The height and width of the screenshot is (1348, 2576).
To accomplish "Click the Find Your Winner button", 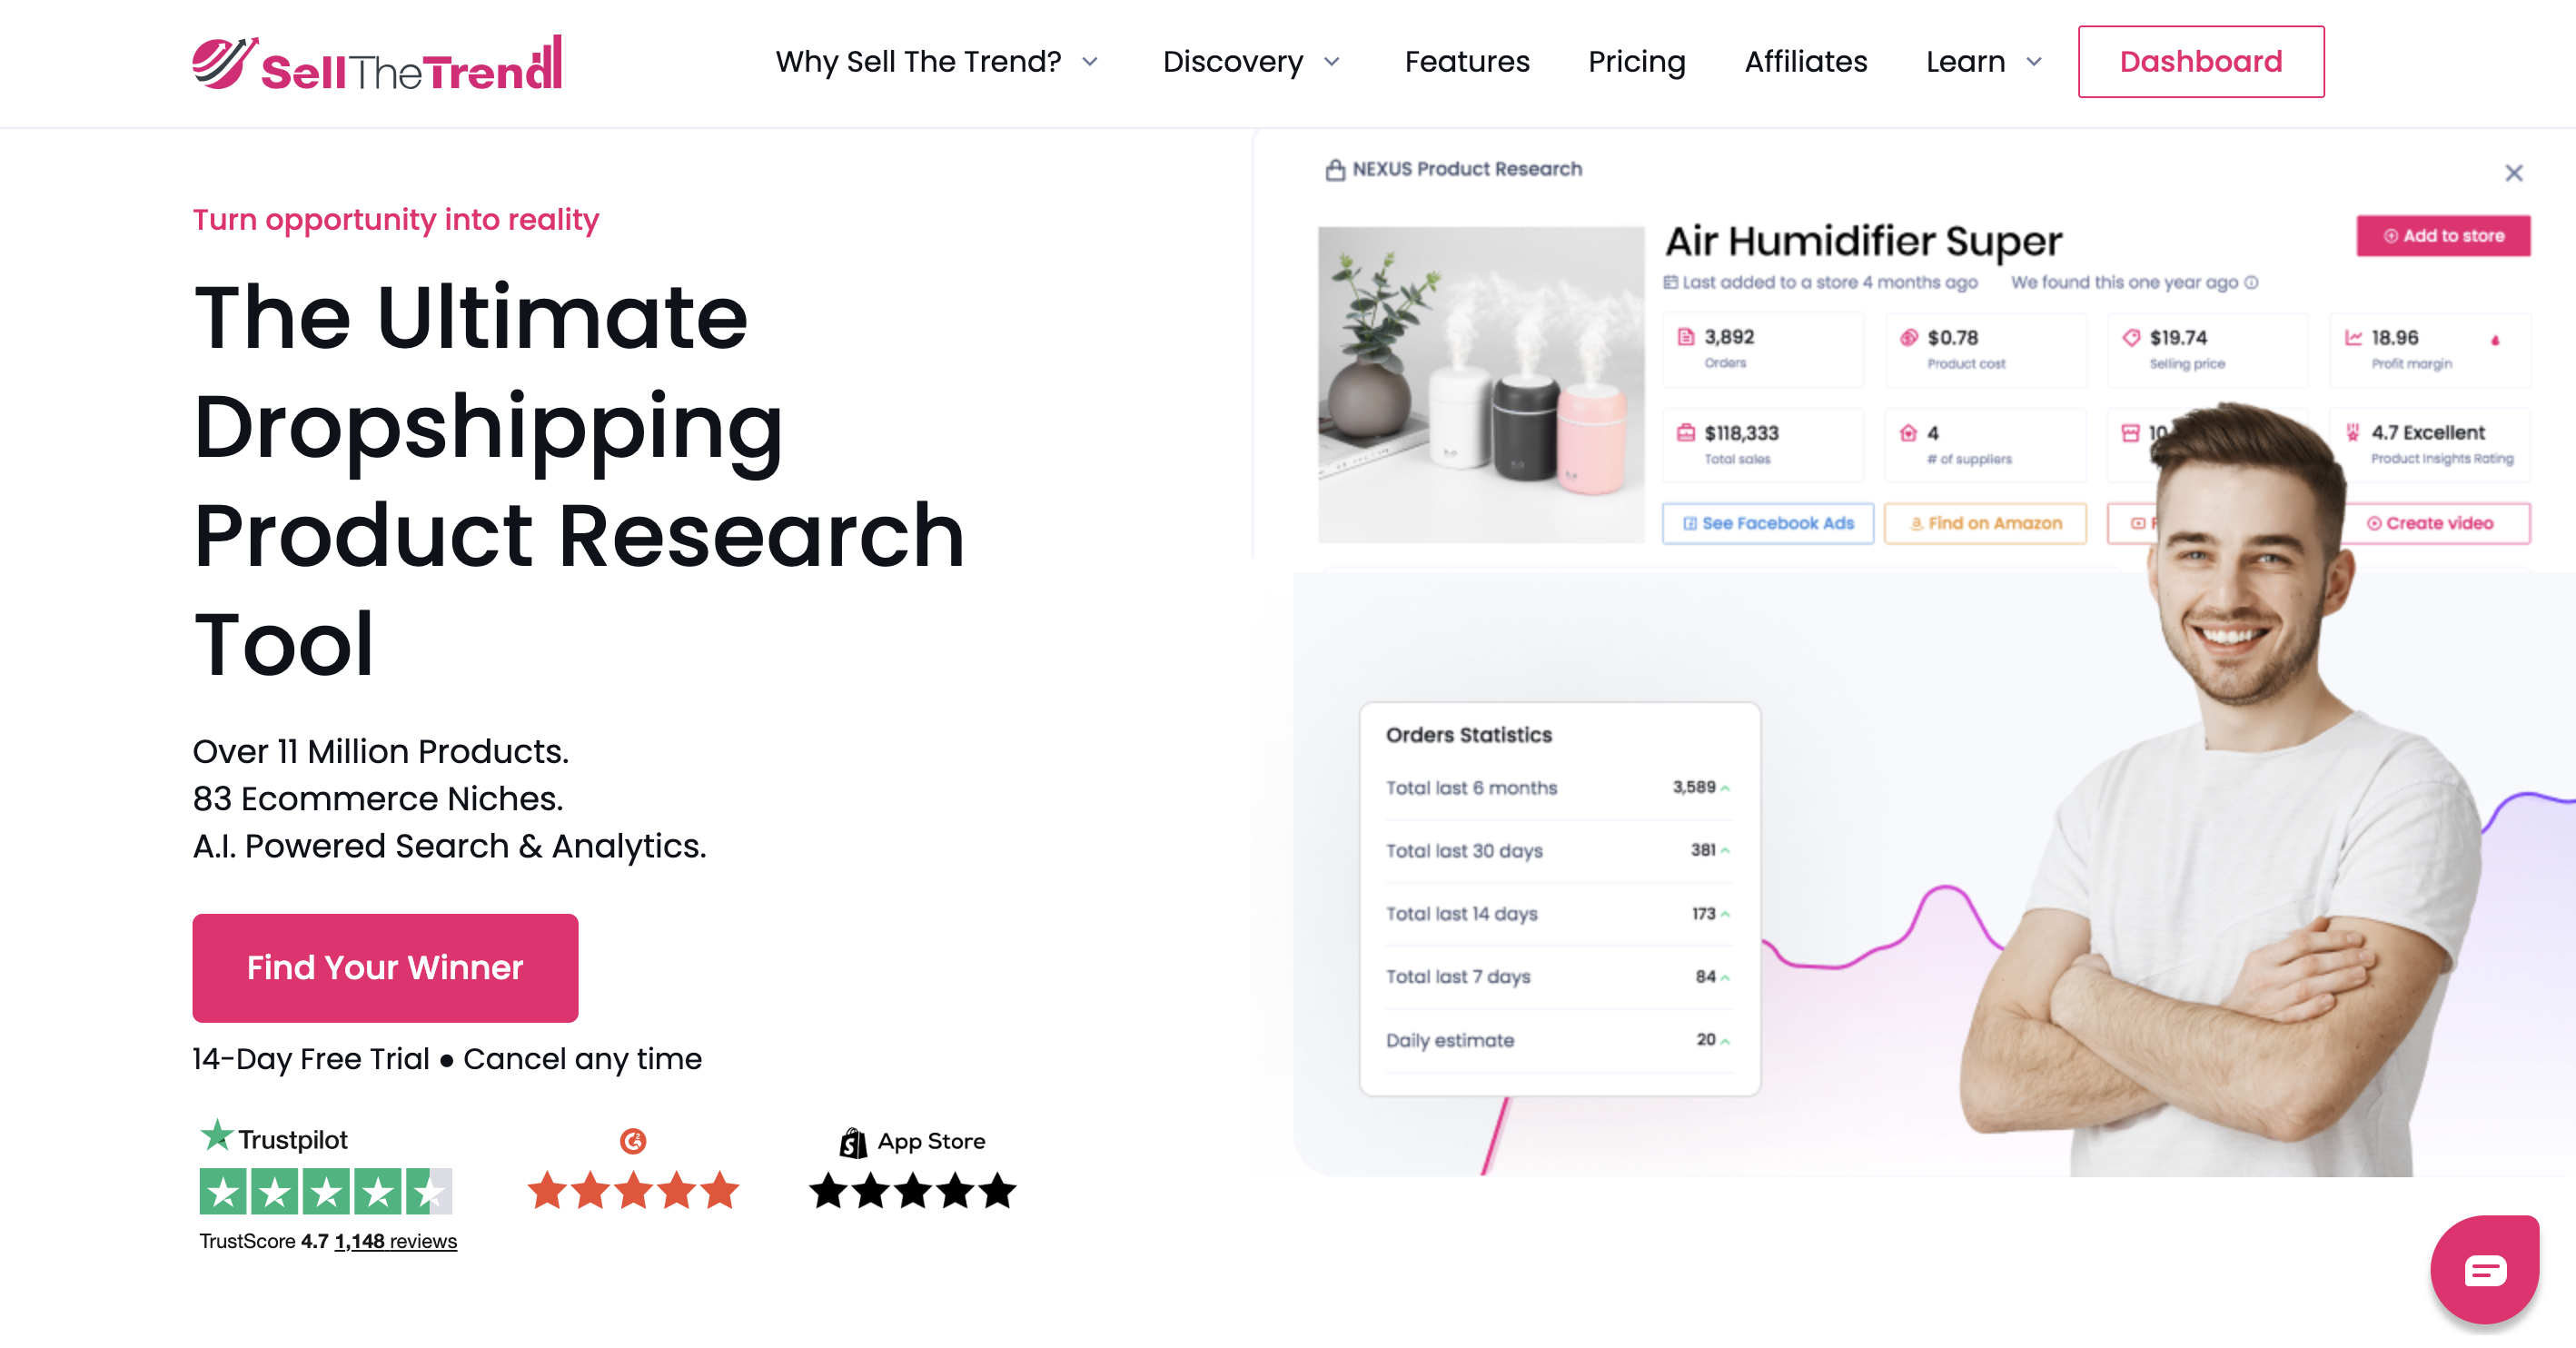I will pos(385,967).
